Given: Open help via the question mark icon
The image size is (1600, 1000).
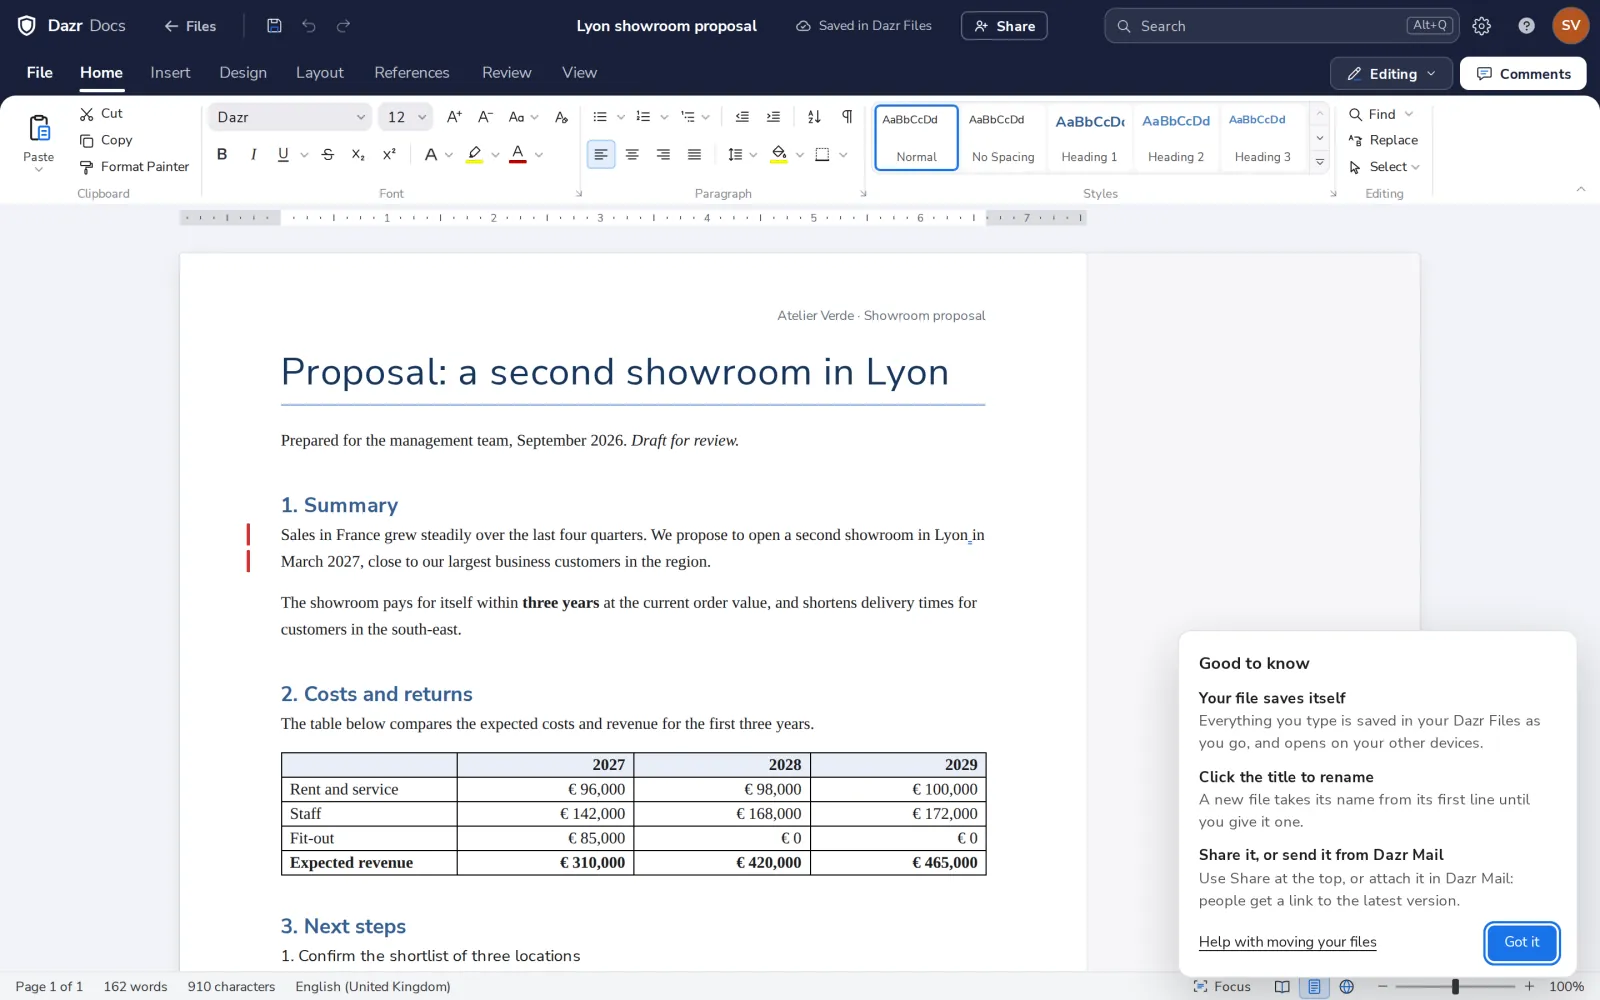Looking at the screenshot, I should 1526,26.
